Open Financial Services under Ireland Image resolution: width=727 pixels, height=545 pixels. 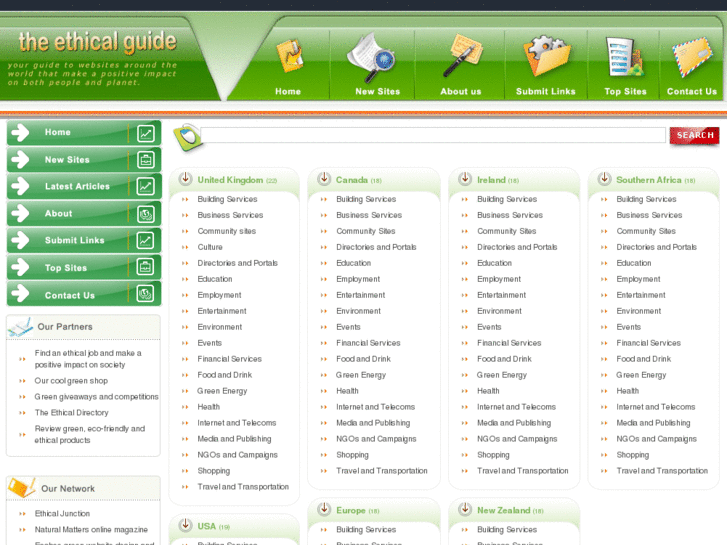tap(509, 343)
